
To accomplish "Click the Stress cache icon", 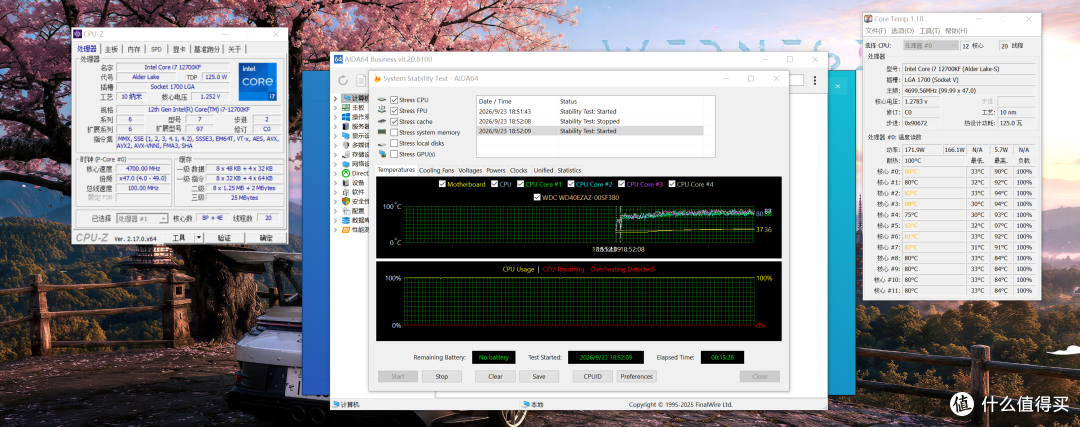I will (x=382, y=121).
